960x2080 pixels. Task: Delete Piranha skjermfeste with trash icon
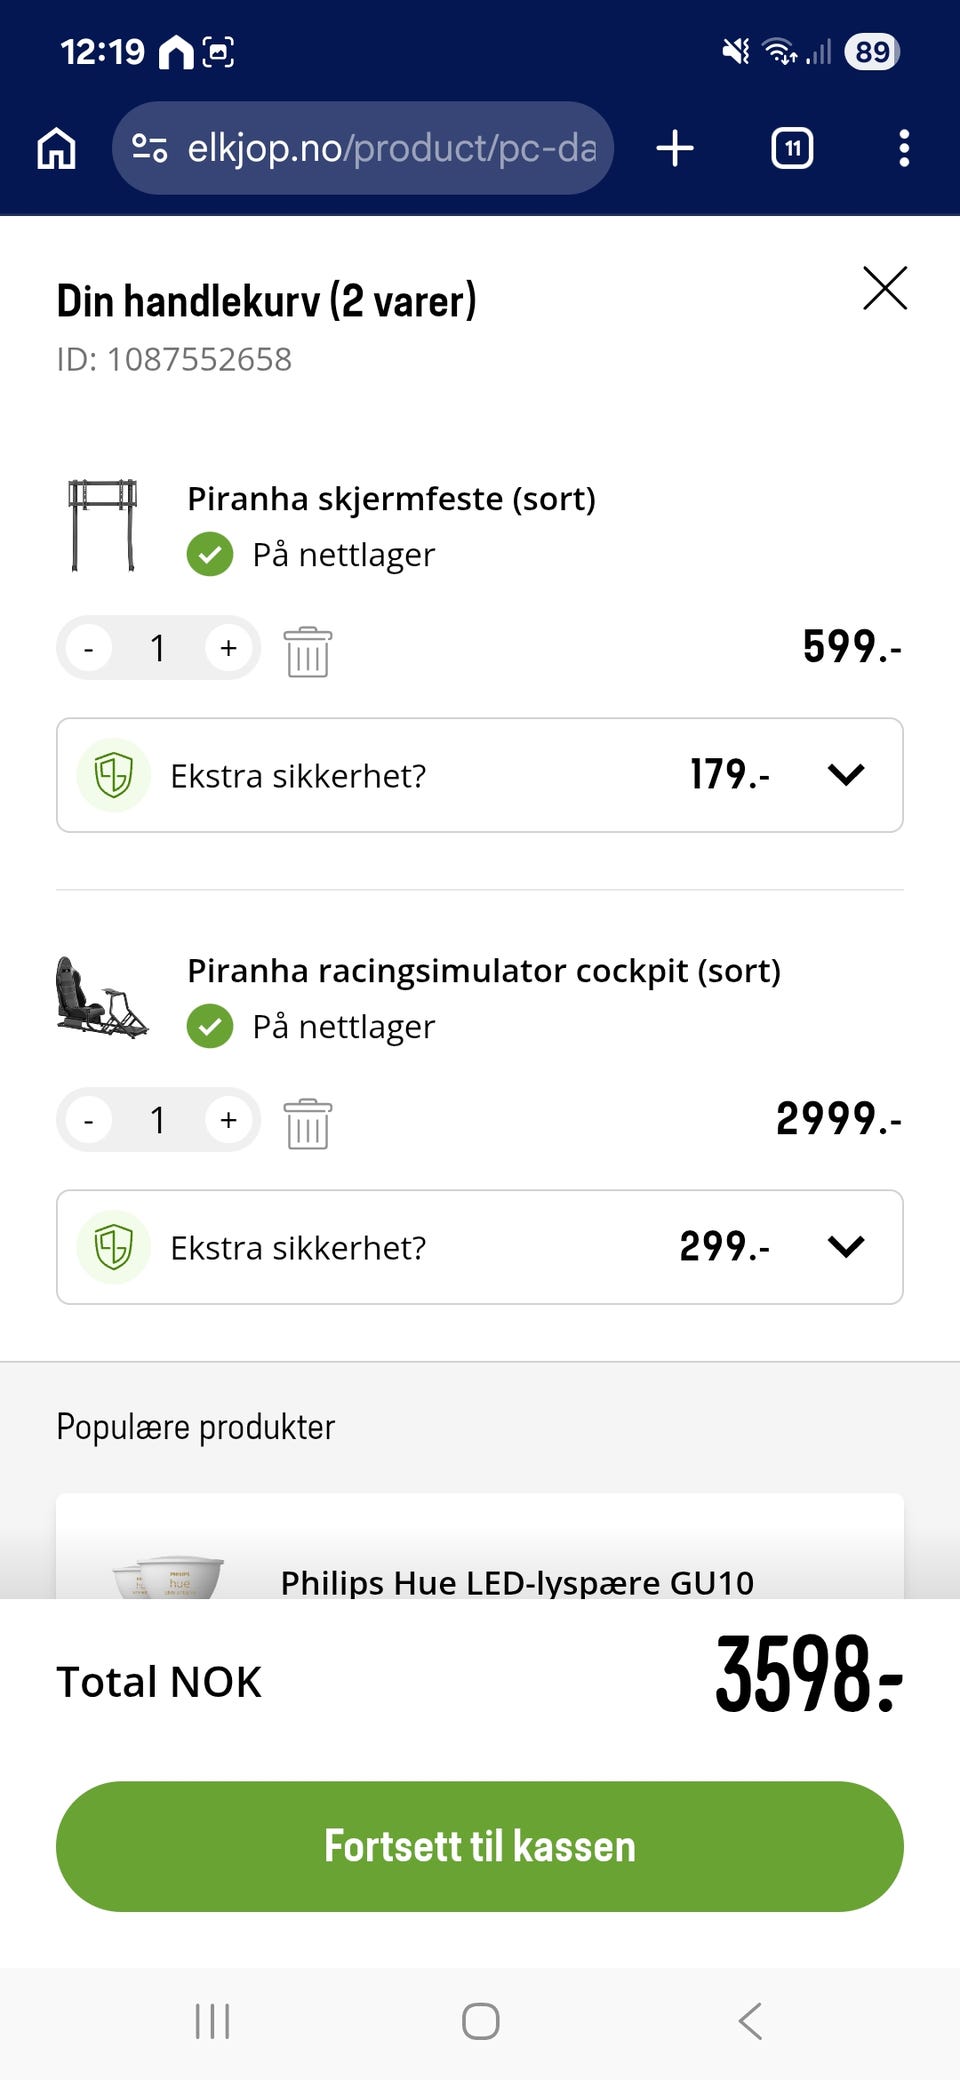coord(307,651)
